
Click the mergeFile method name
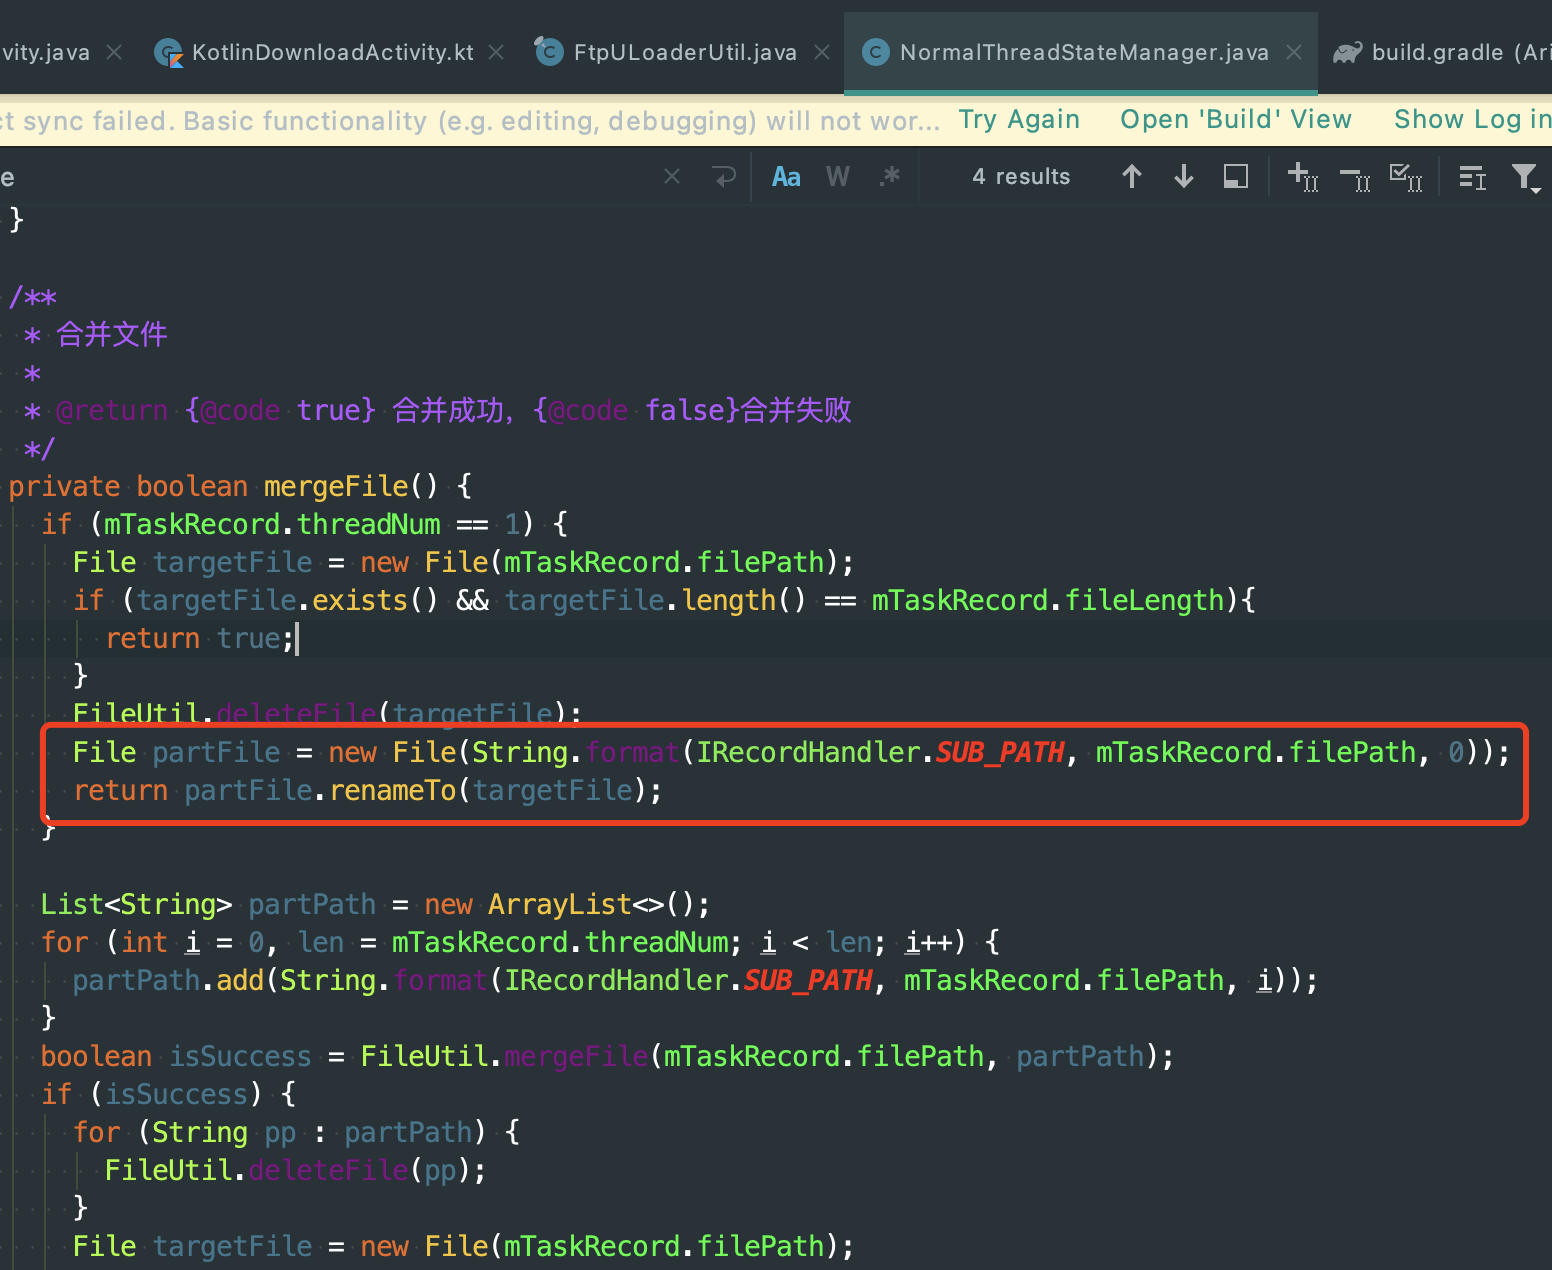[x=336, y=486]
